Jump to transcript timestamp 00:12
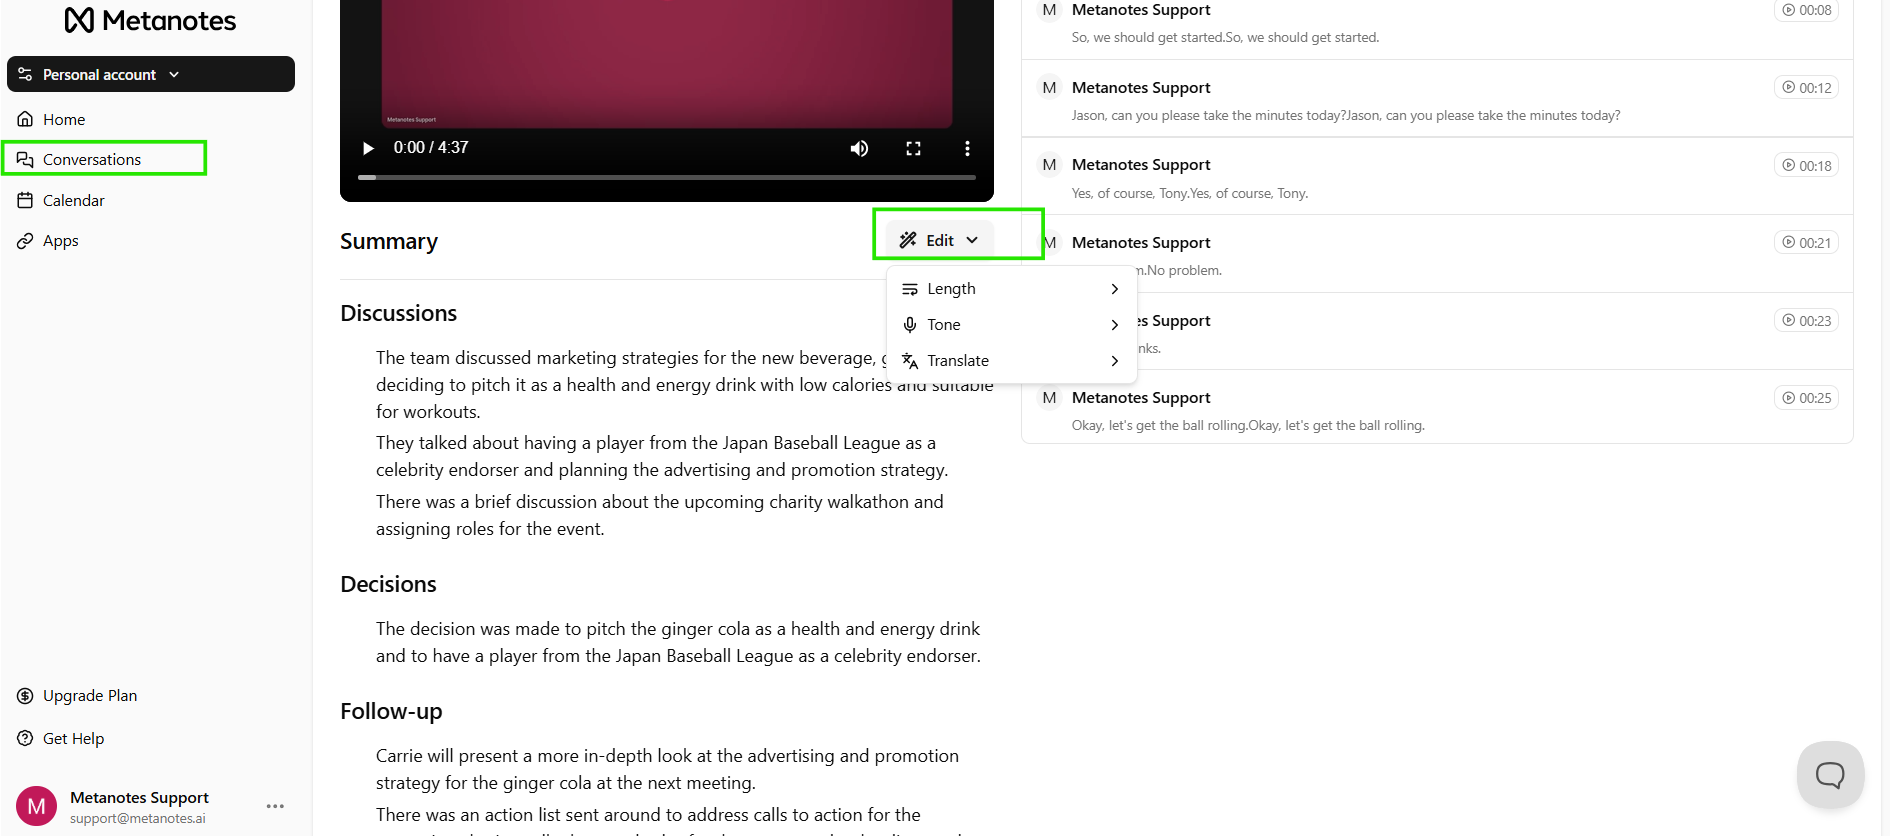 click(1806, 88)
